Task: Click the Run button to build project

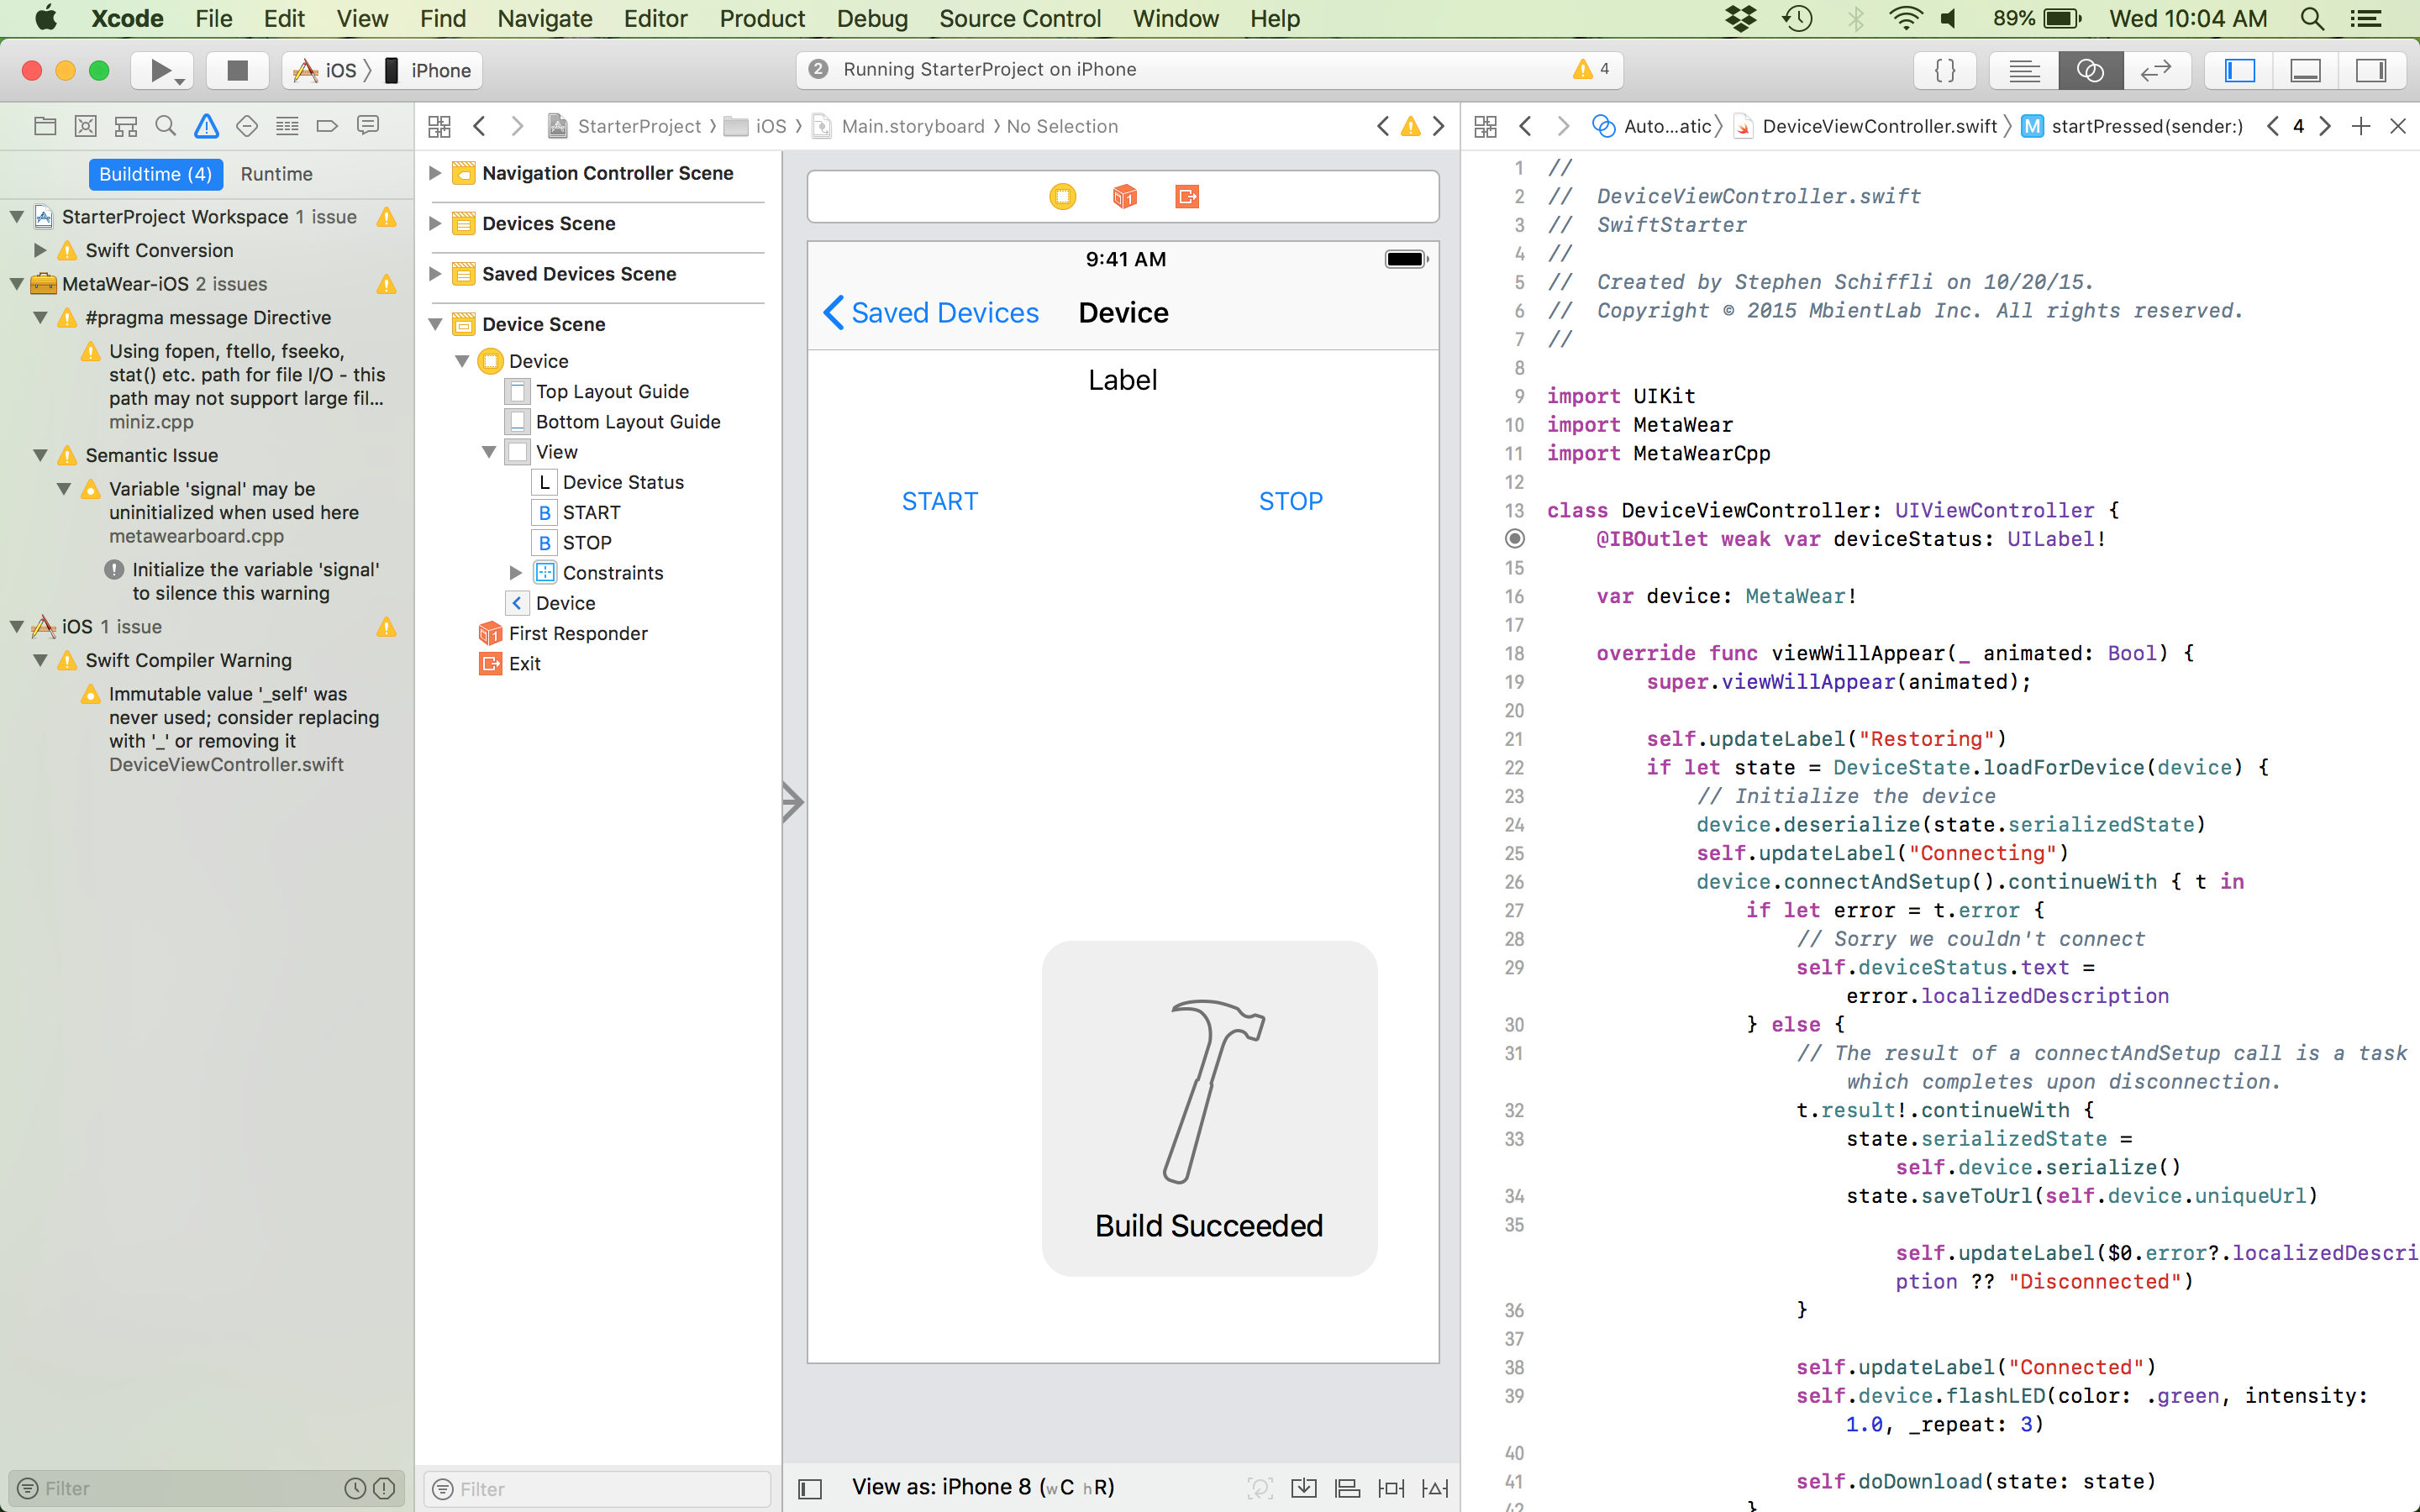Action: coord(162,70)
